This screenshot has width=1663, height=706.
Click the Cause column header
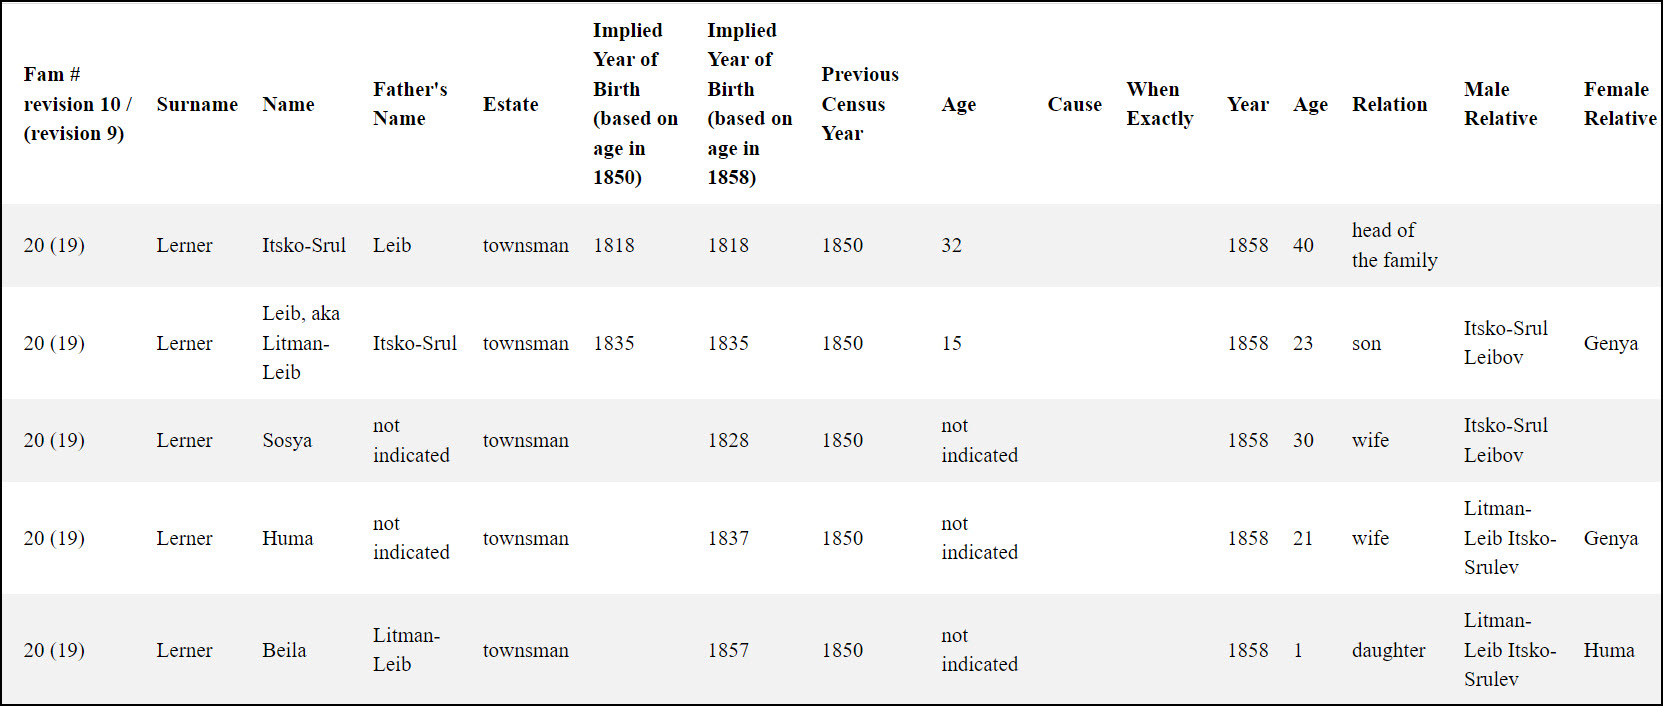point(1074,104)
